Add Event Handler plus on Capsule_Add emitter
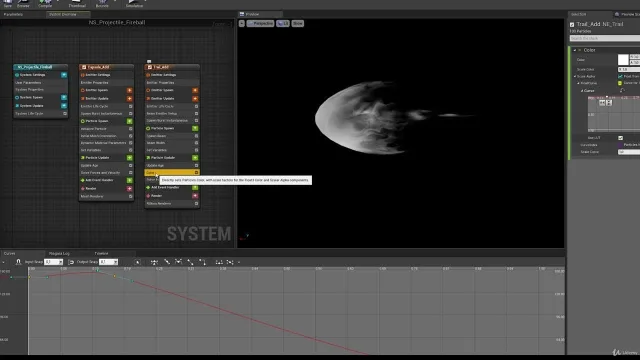 pos(129,180)
